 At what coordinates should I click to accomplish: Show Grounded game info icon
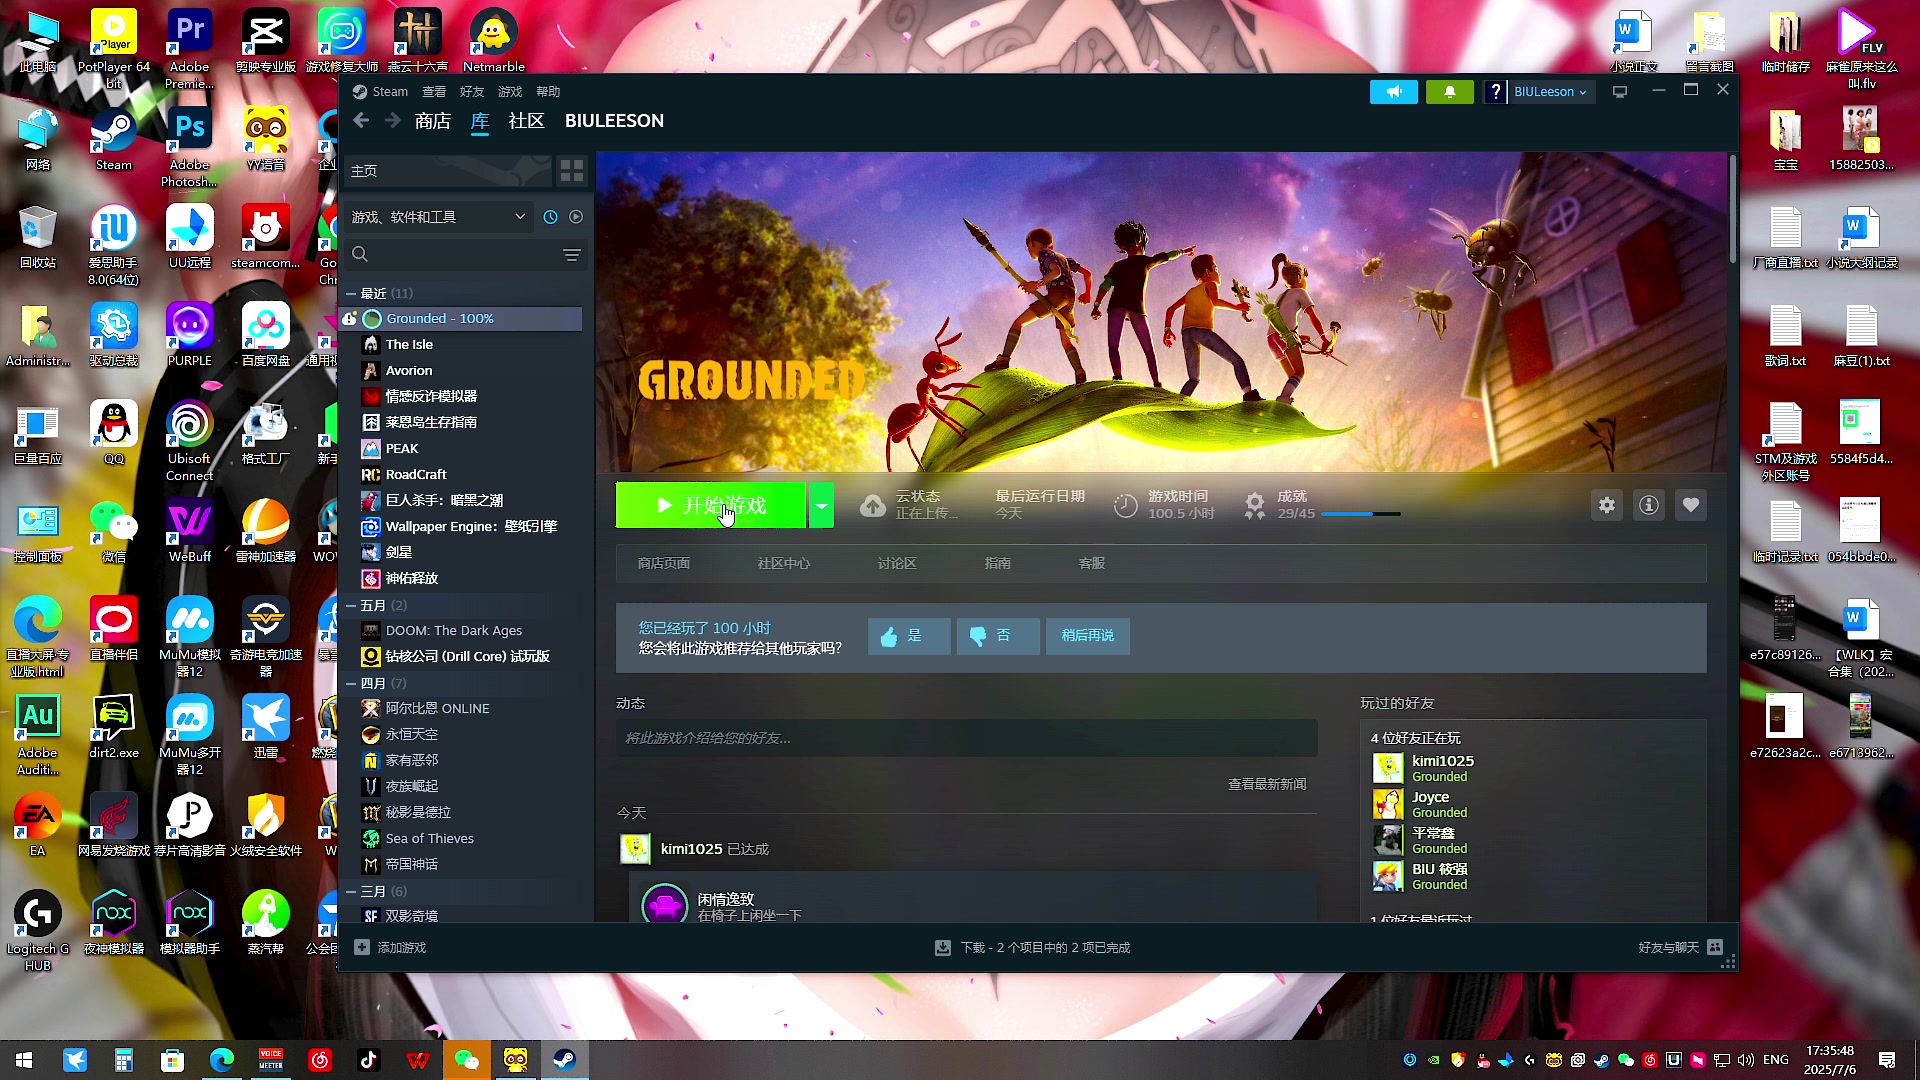tap(1649, 505)
